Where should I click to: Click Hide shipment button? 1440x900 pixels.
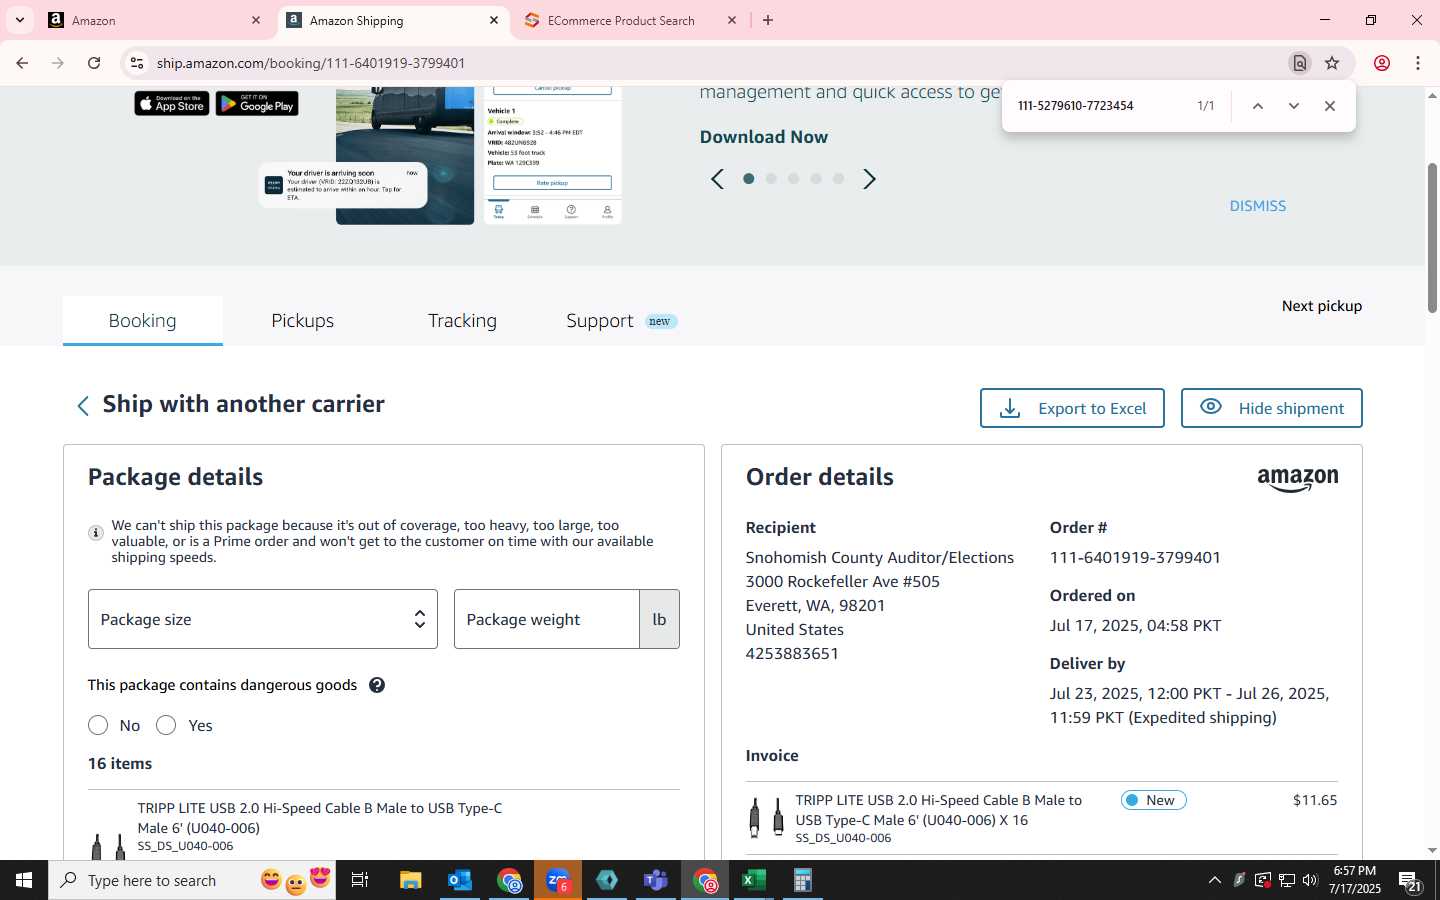tap(1272, 408)
